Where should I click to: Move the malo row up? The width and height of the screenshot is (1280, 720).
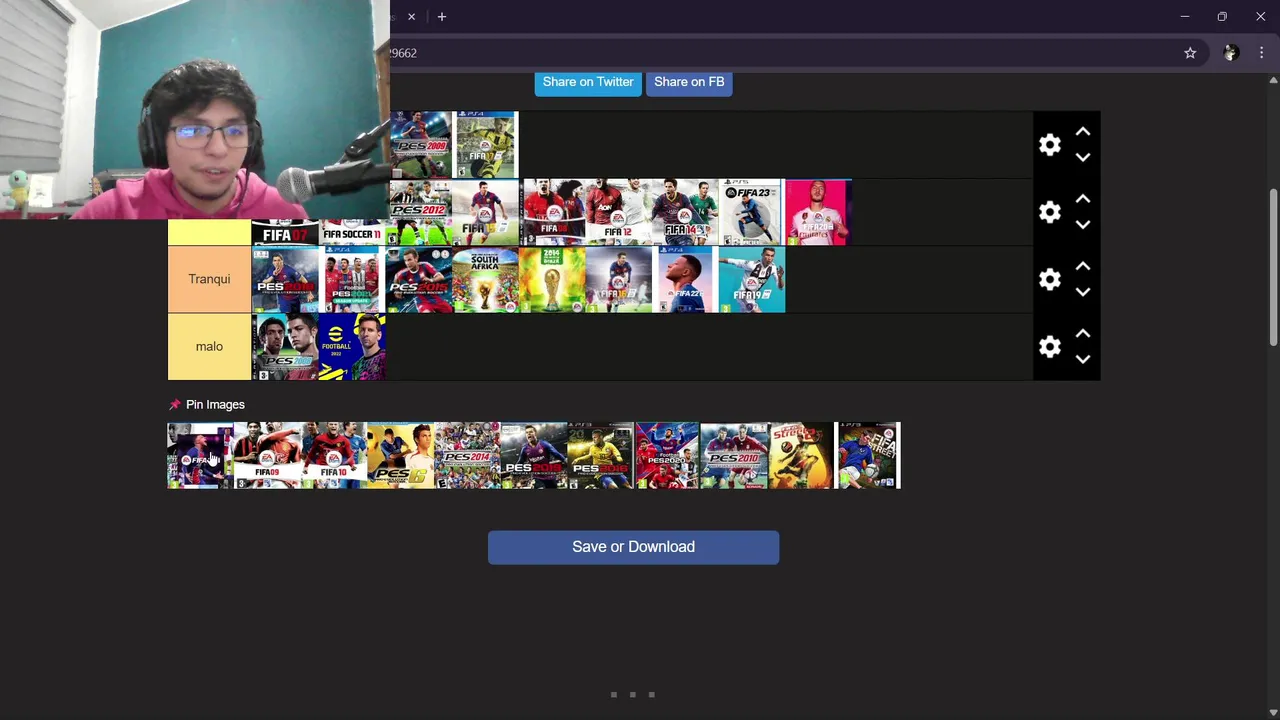(x=1083, y=333)
